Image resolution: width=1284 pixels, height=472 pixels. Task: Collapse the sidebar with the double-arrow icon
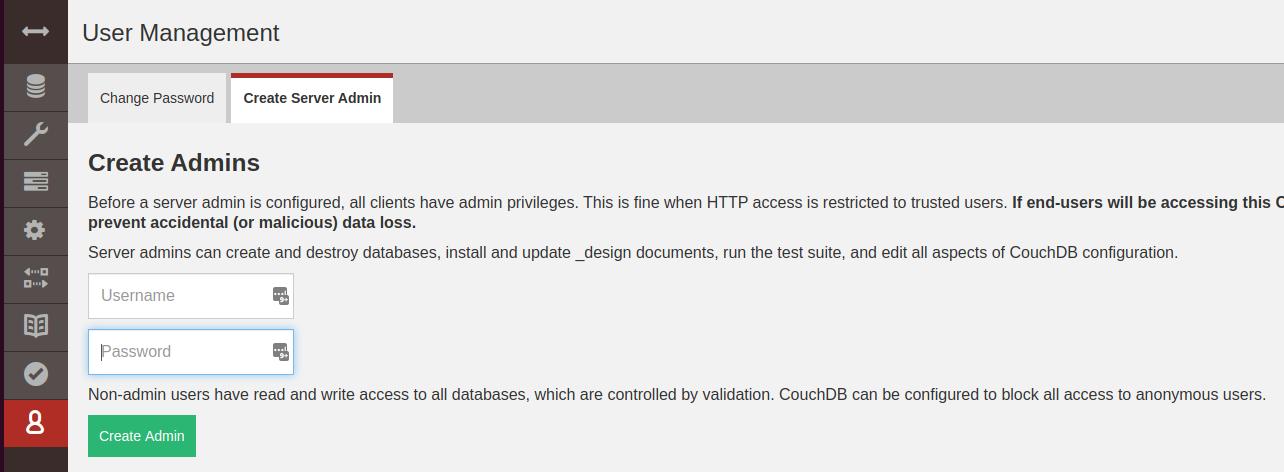35,31
